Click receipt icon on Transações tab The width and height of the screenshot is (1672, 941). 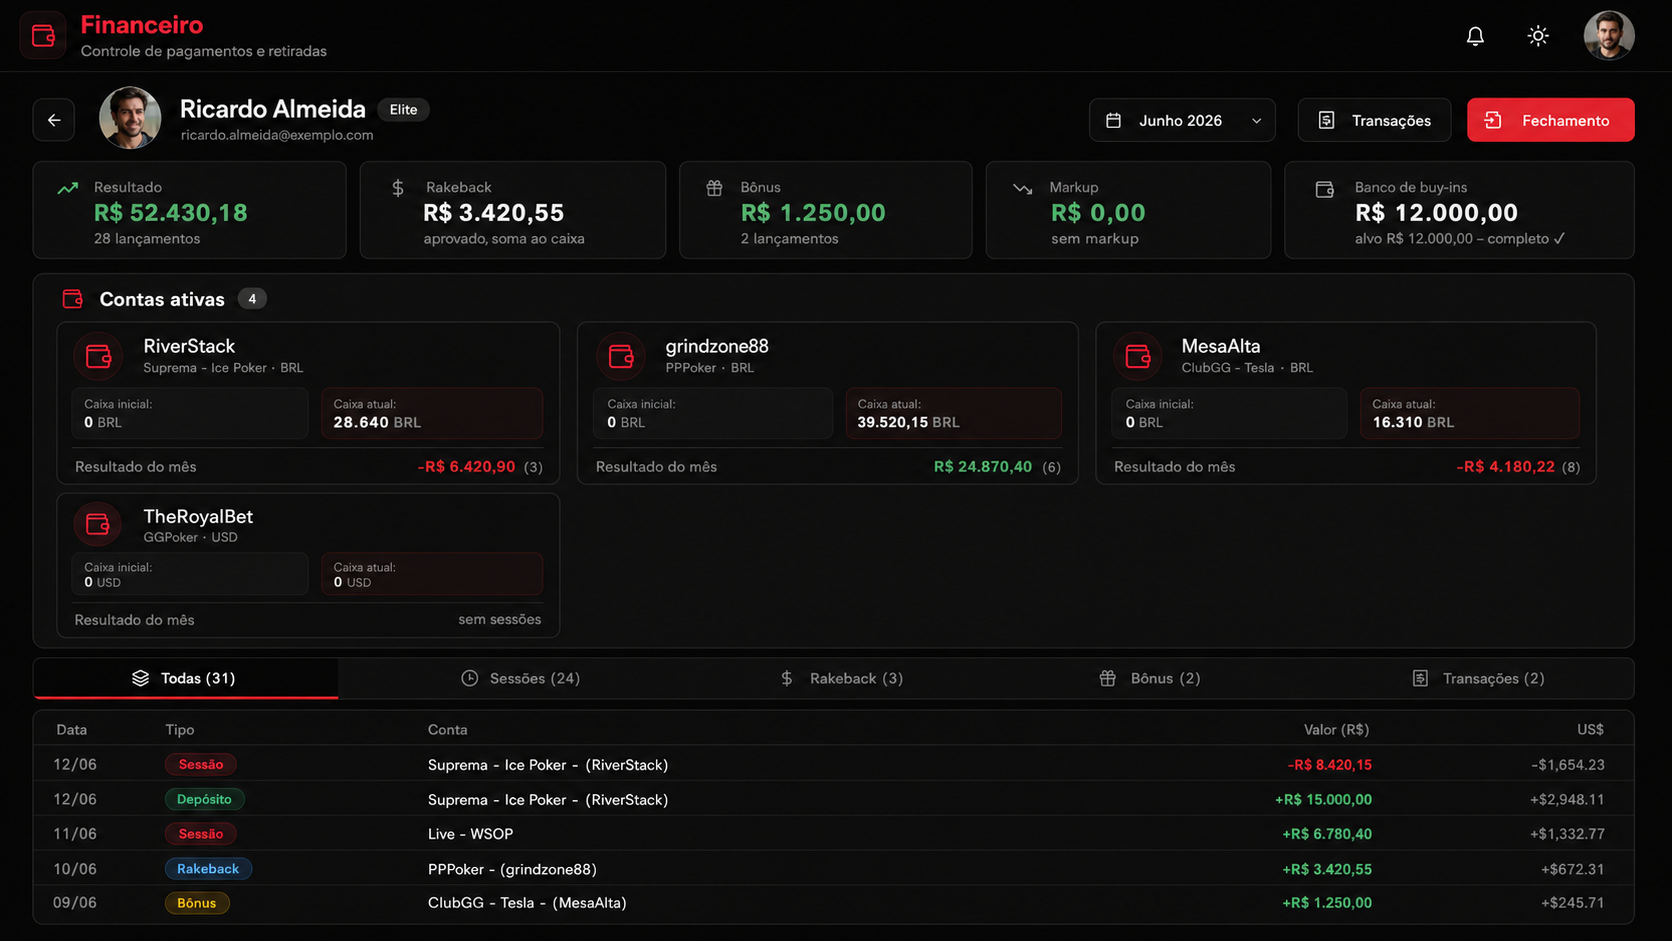1420,678
